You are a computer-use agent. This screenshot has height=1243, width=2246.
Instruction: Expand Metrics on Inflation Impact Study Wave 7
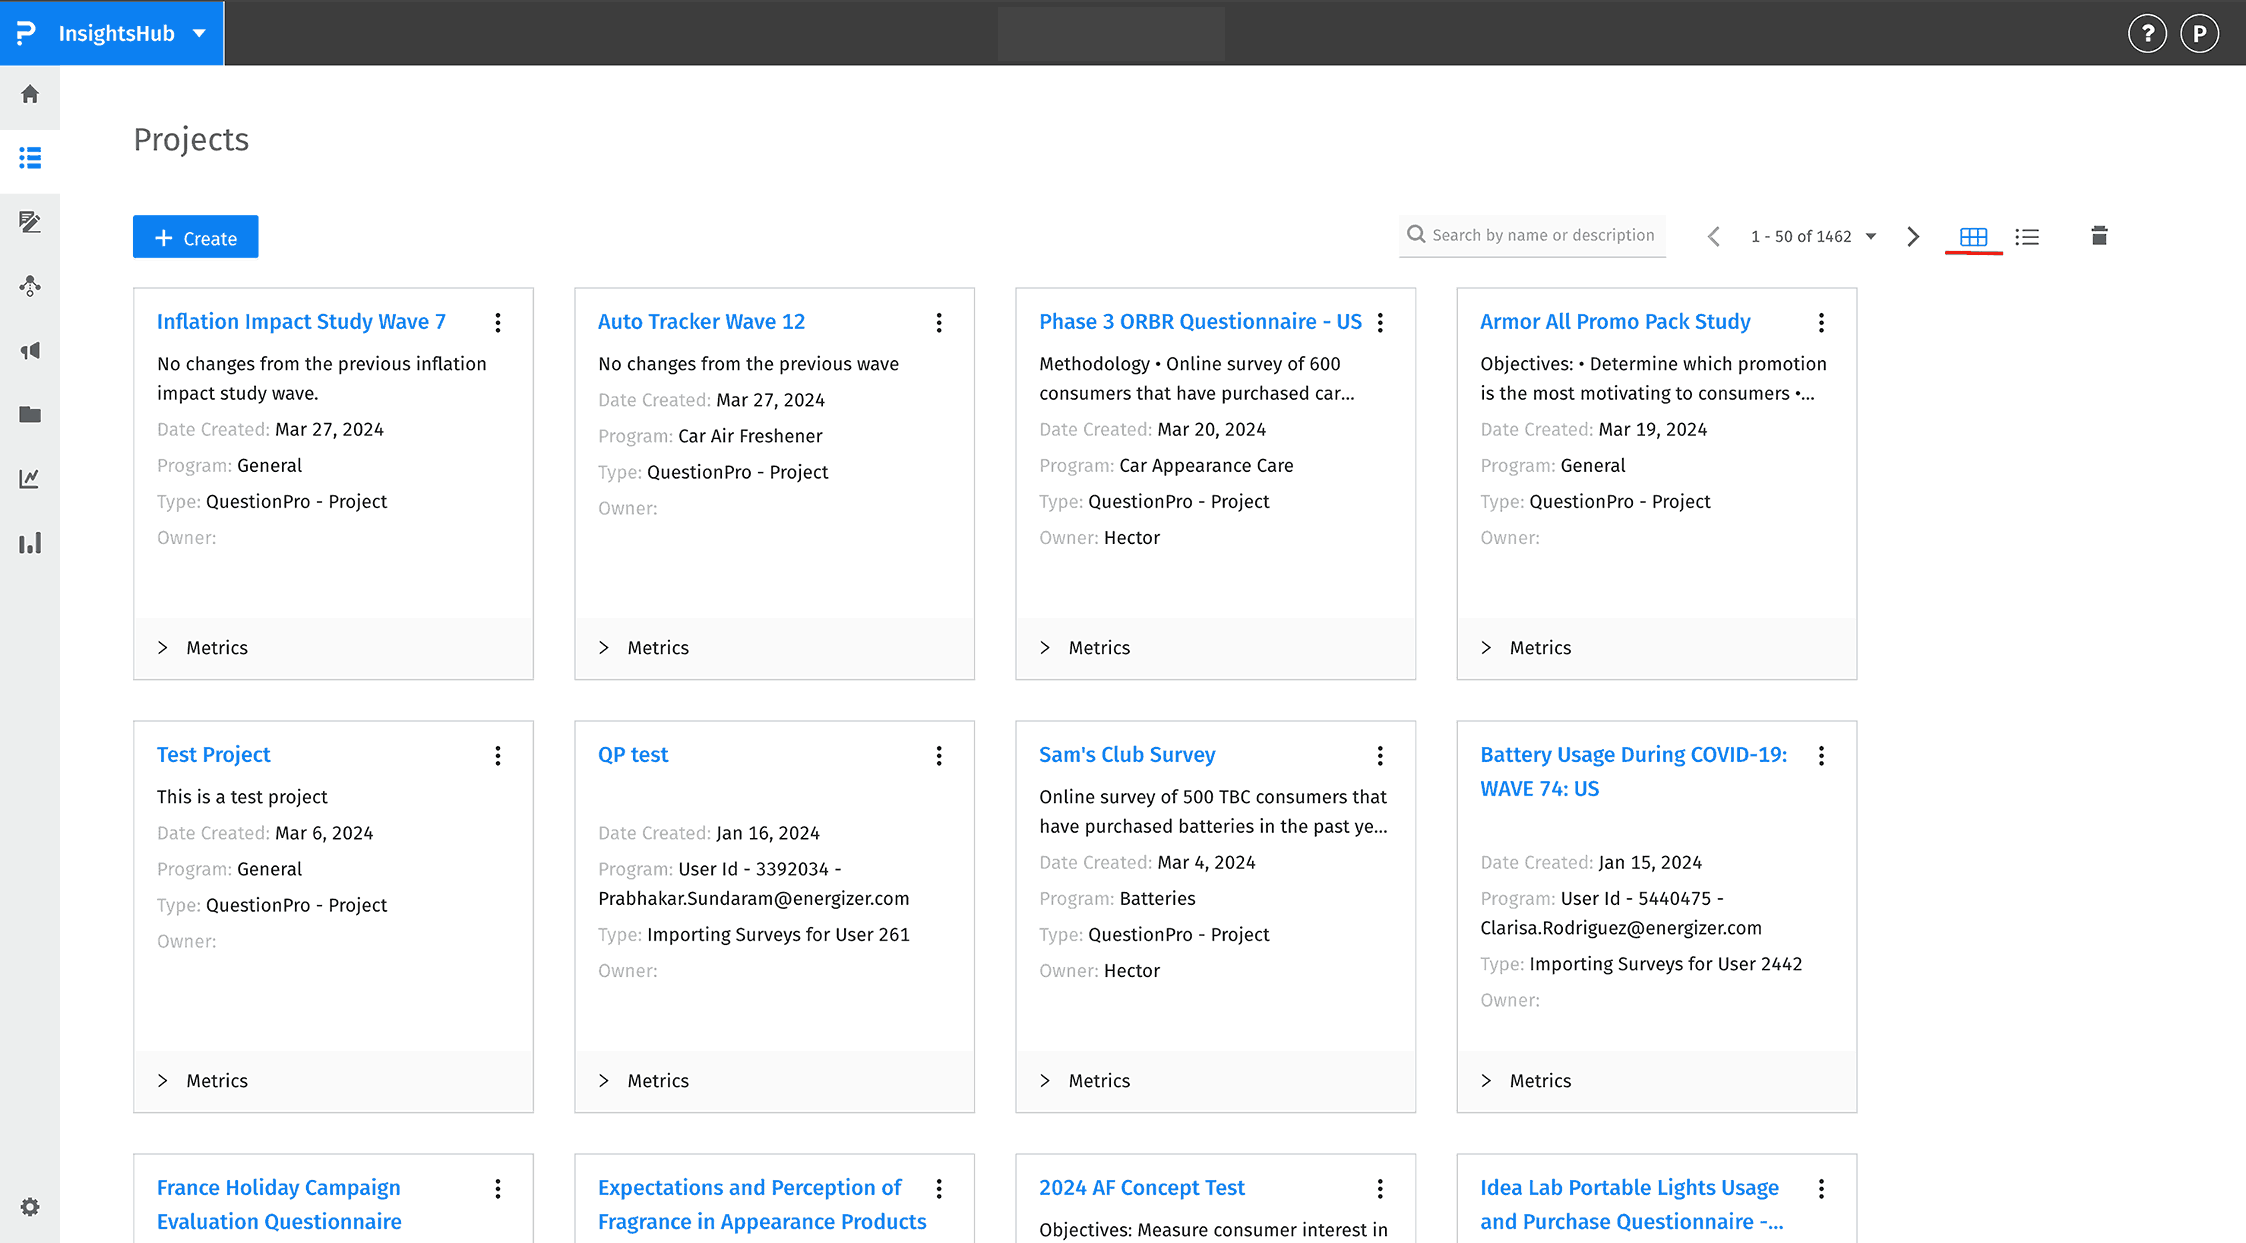[x=202, y=648]
